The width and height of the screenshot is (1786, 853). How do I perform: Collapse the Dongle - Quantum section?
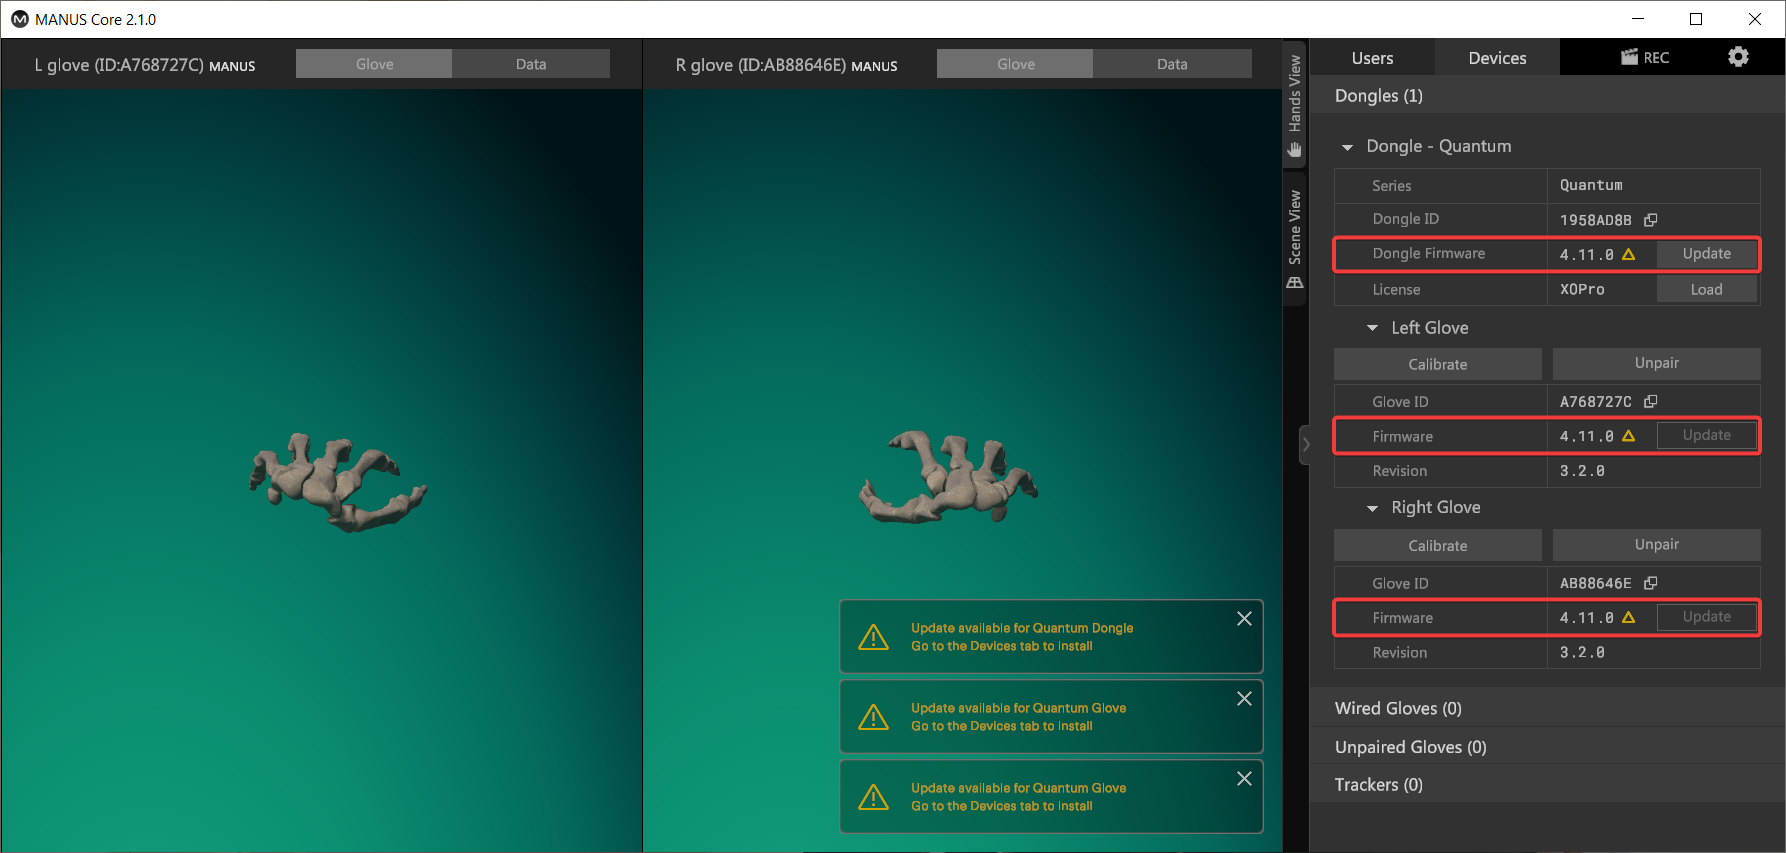tap(1347, 147)
